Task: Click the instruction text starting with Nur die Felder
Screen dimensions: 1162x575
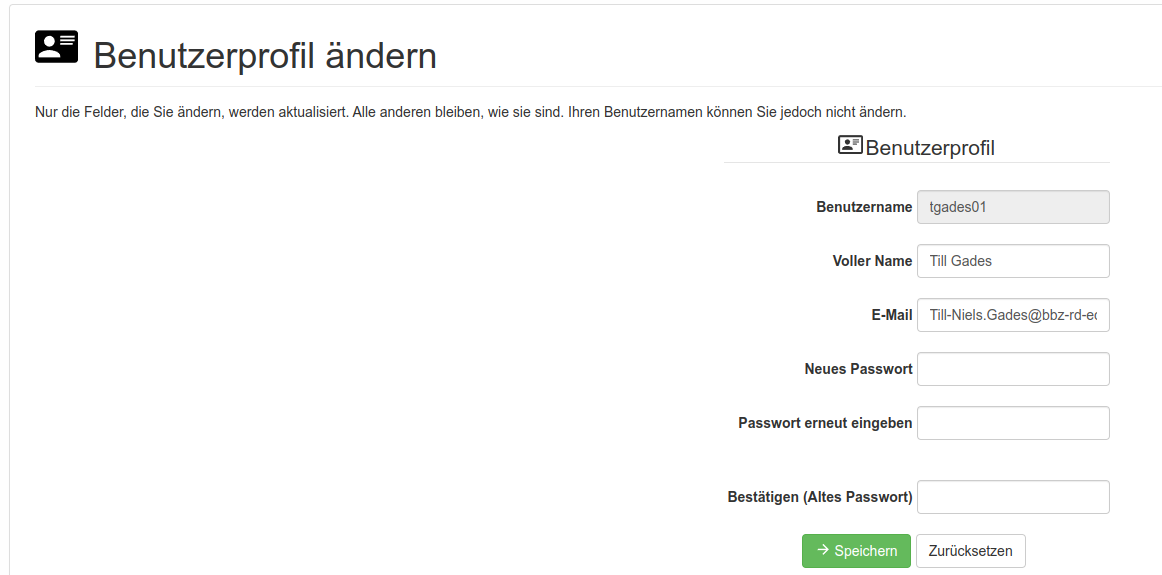Action: point(470,111)
